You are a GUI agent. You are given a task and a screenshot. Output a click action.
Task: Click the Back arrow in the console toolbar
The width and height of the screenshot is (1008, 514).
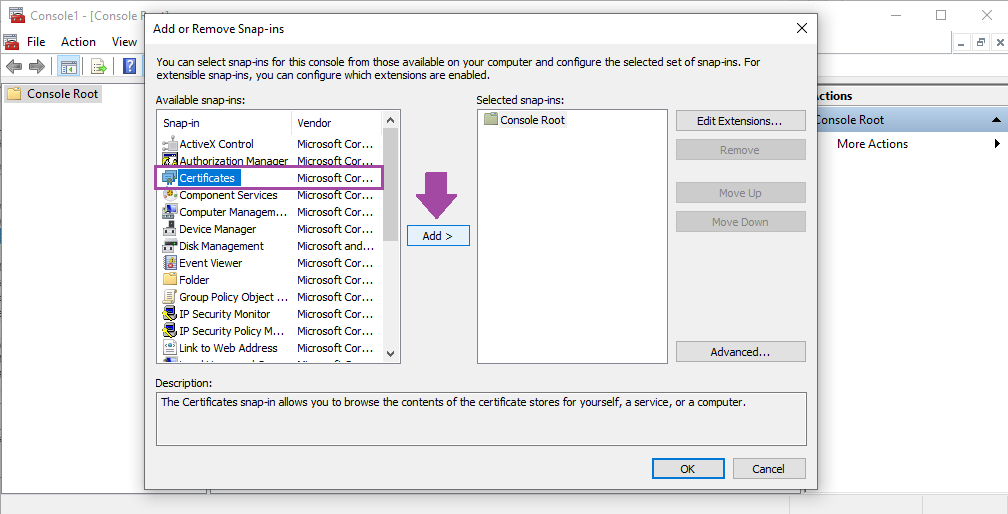[x=14, y=66]
